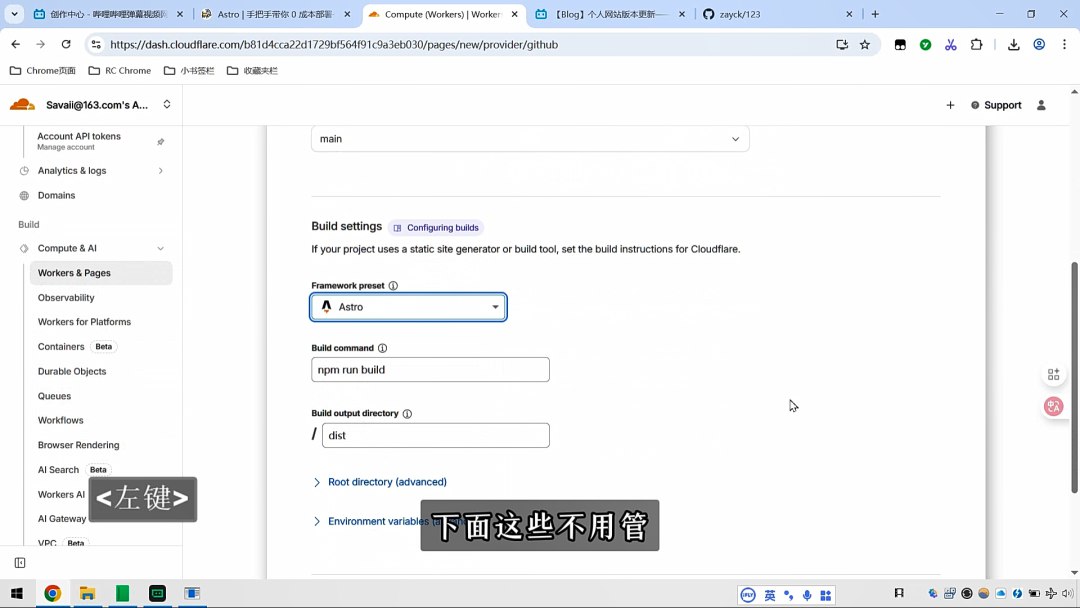Click the Build command info icon
This screenshot has height=608, width=1080.
coord(382,348)
